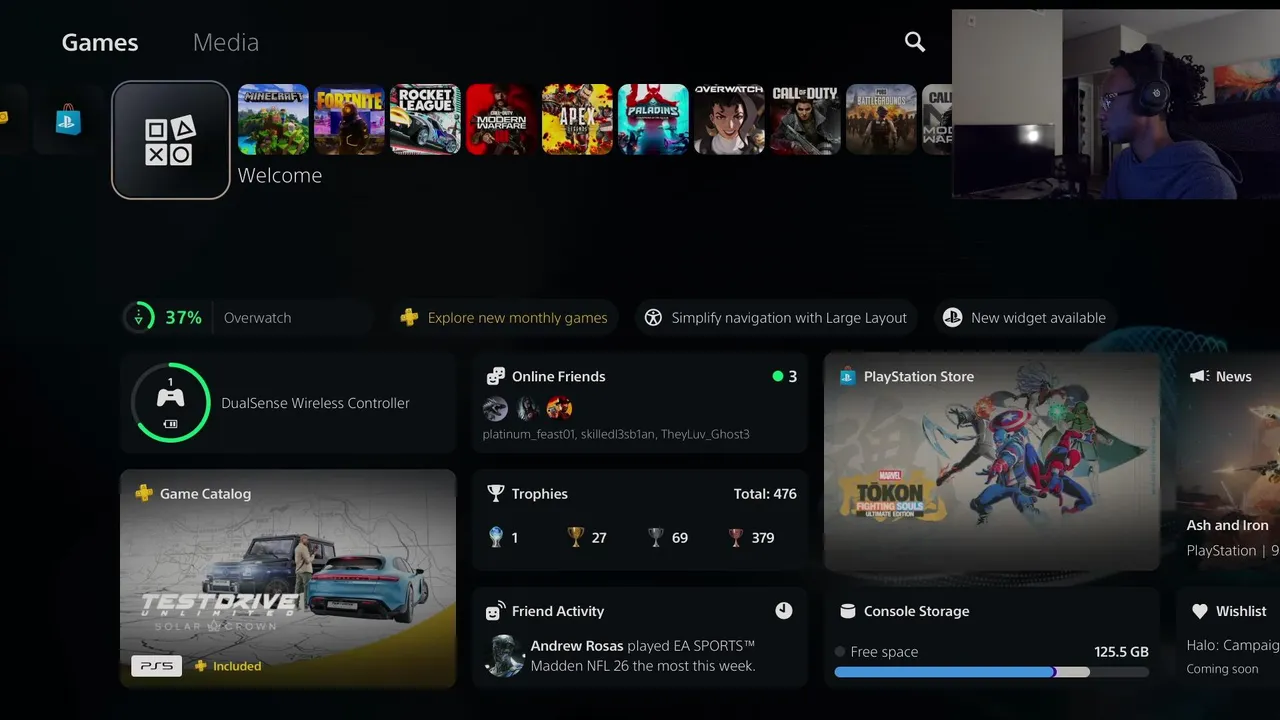
Task: Click the silver trophy icon showing 69
Action: [656, 537]
